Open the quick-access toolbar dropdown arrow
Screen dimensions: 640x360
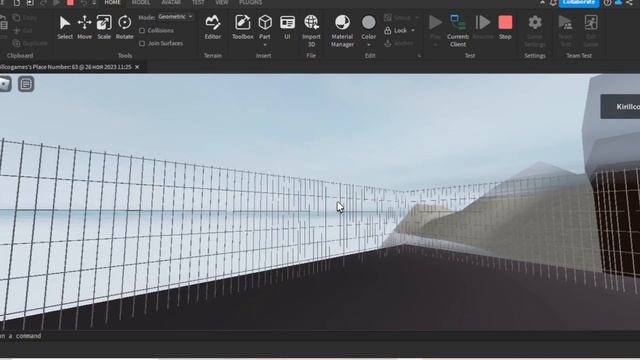[94, 2]
